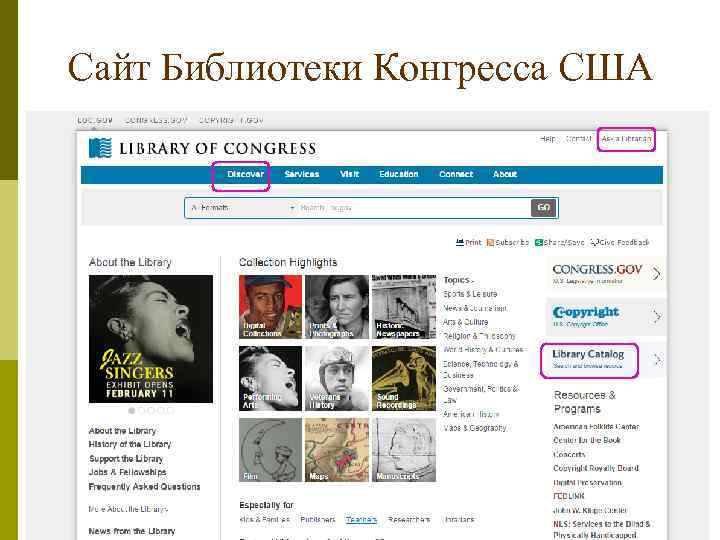Image resolution: width=720 pixels, height=540 pixels.
Task: Click the COPYRIGHT.GOV top bar link
Action: [231, 120]
